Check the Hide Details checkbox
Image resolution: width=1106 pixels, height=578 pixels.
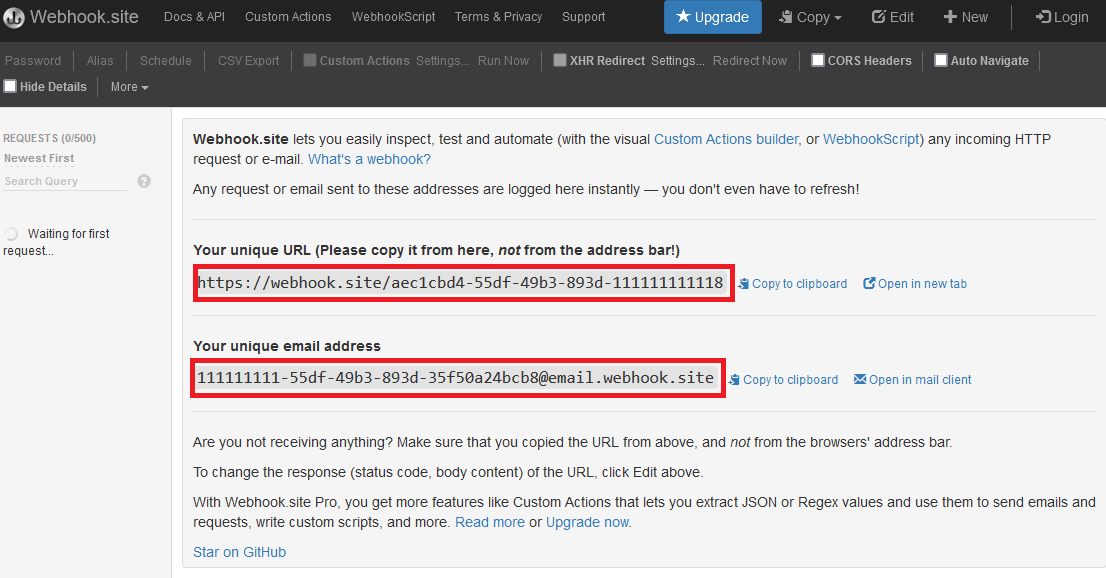10,86
